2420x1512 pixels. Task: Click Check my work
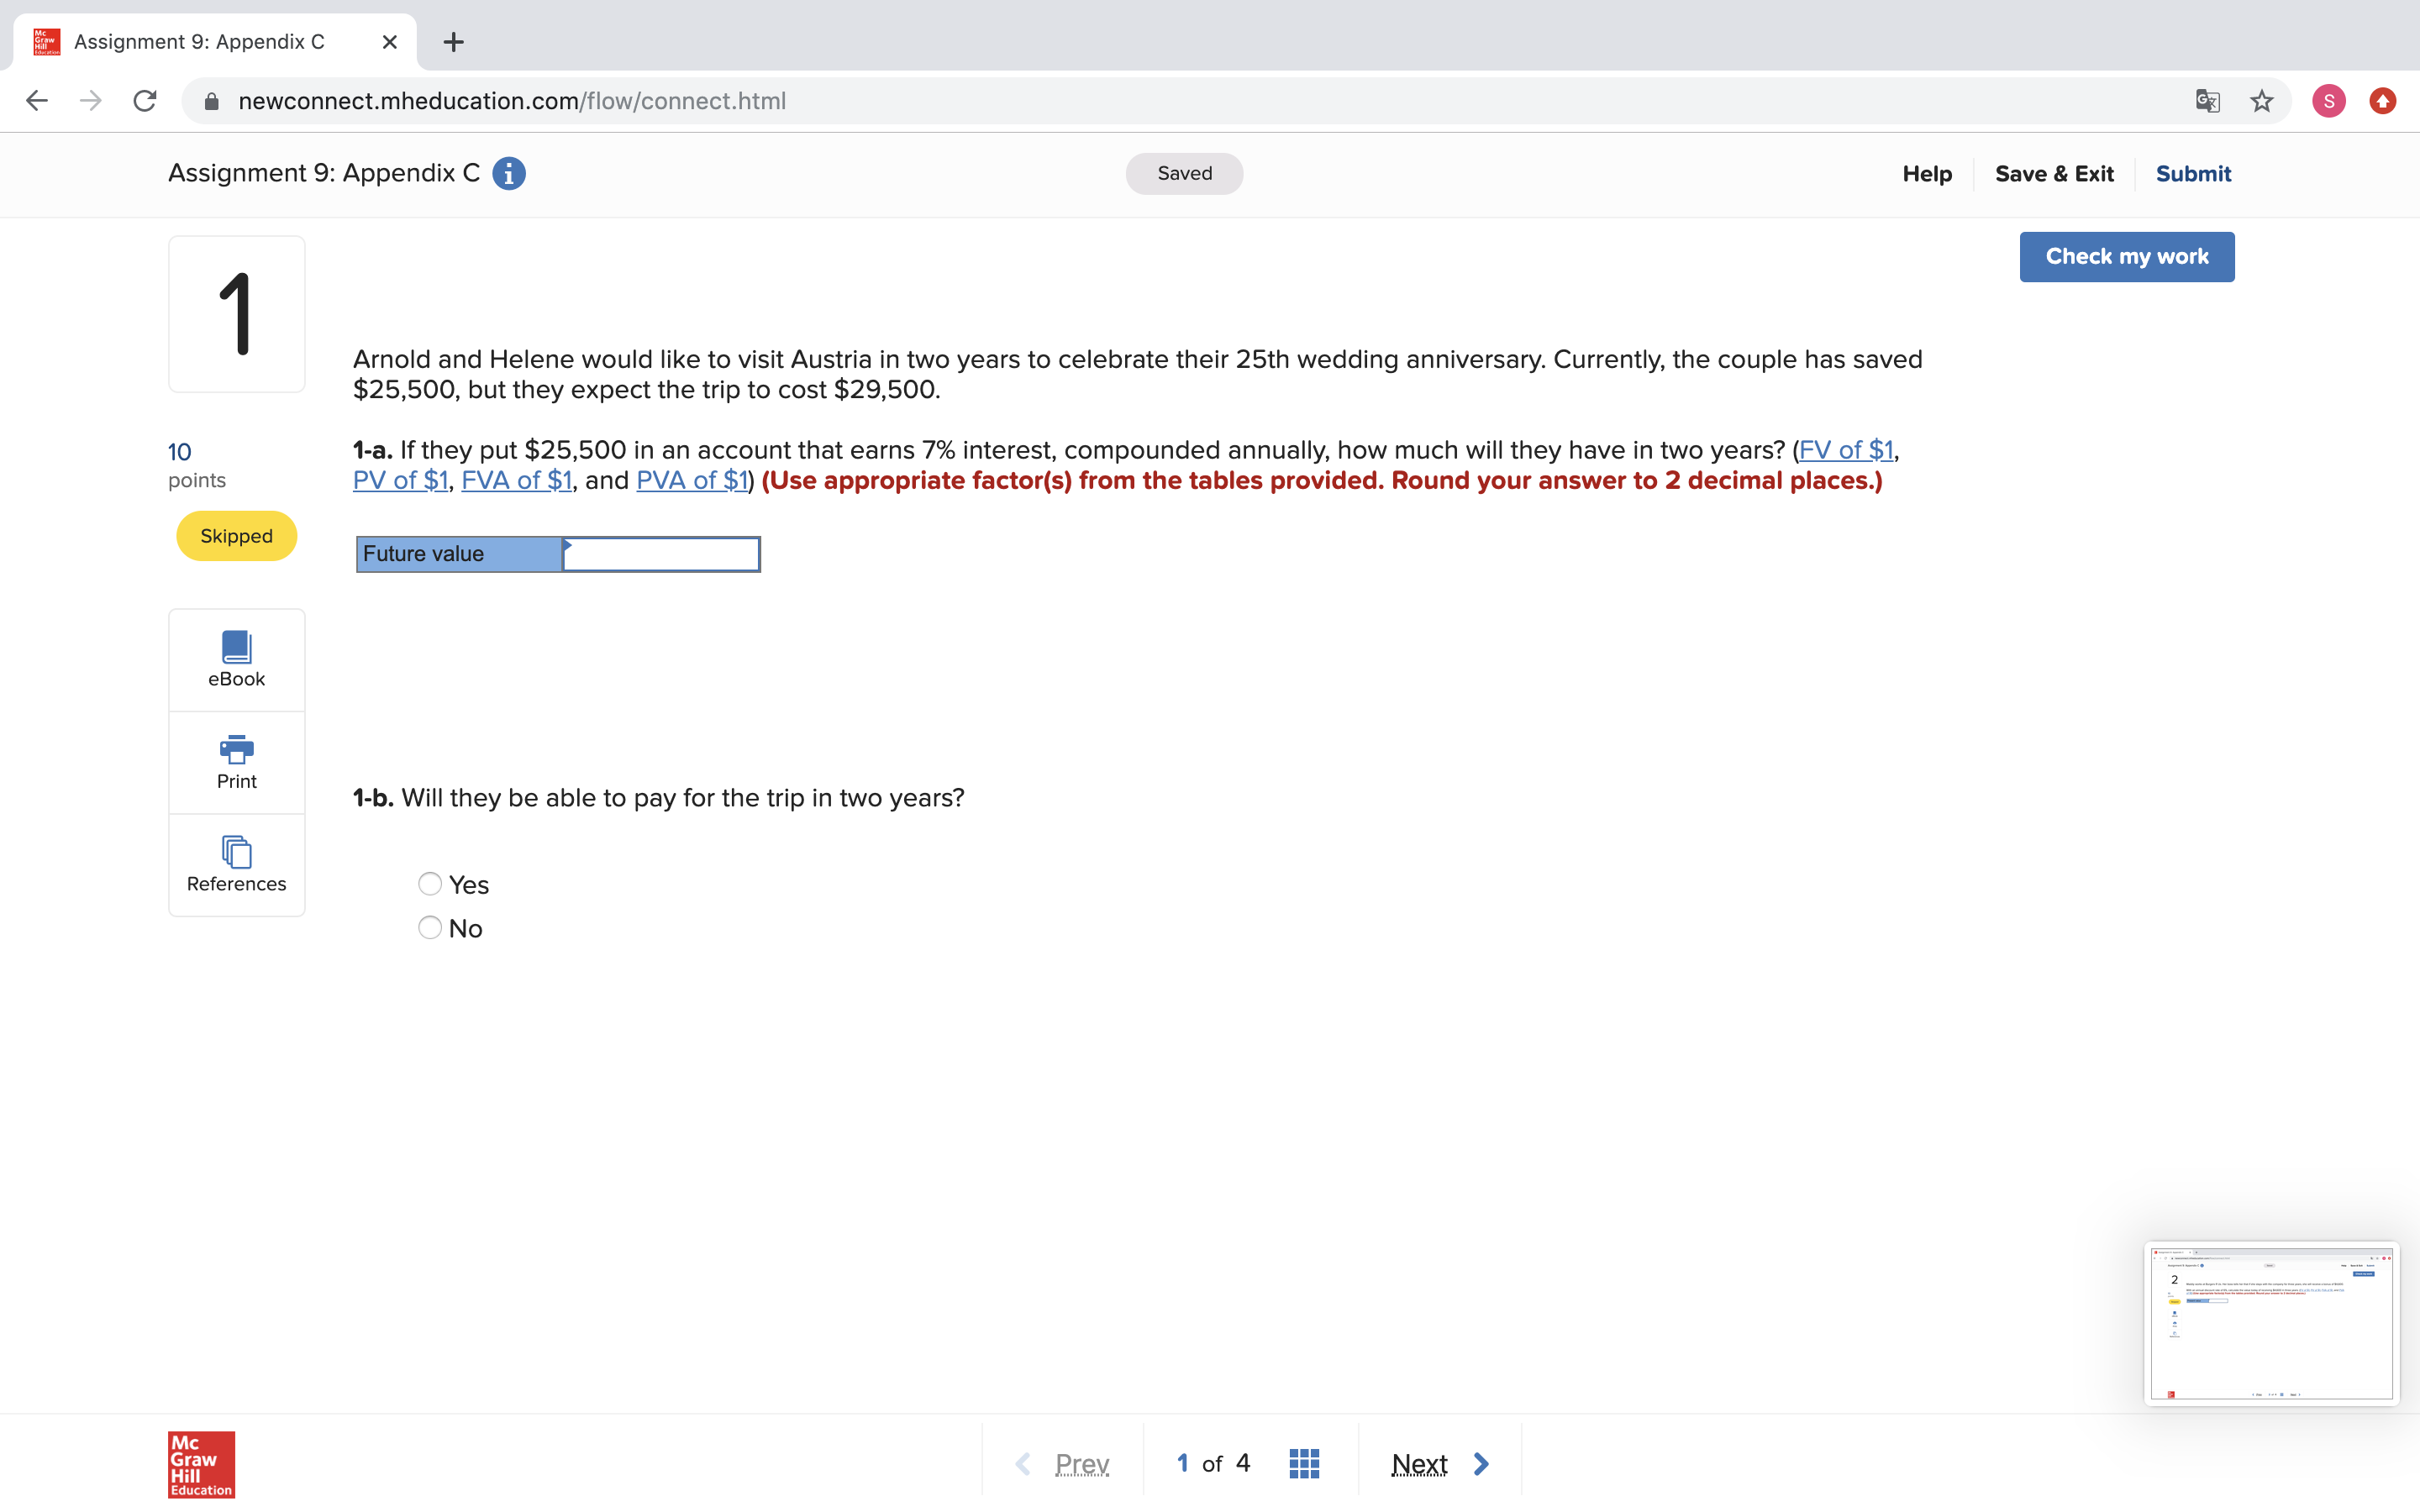pos(2126,256)
